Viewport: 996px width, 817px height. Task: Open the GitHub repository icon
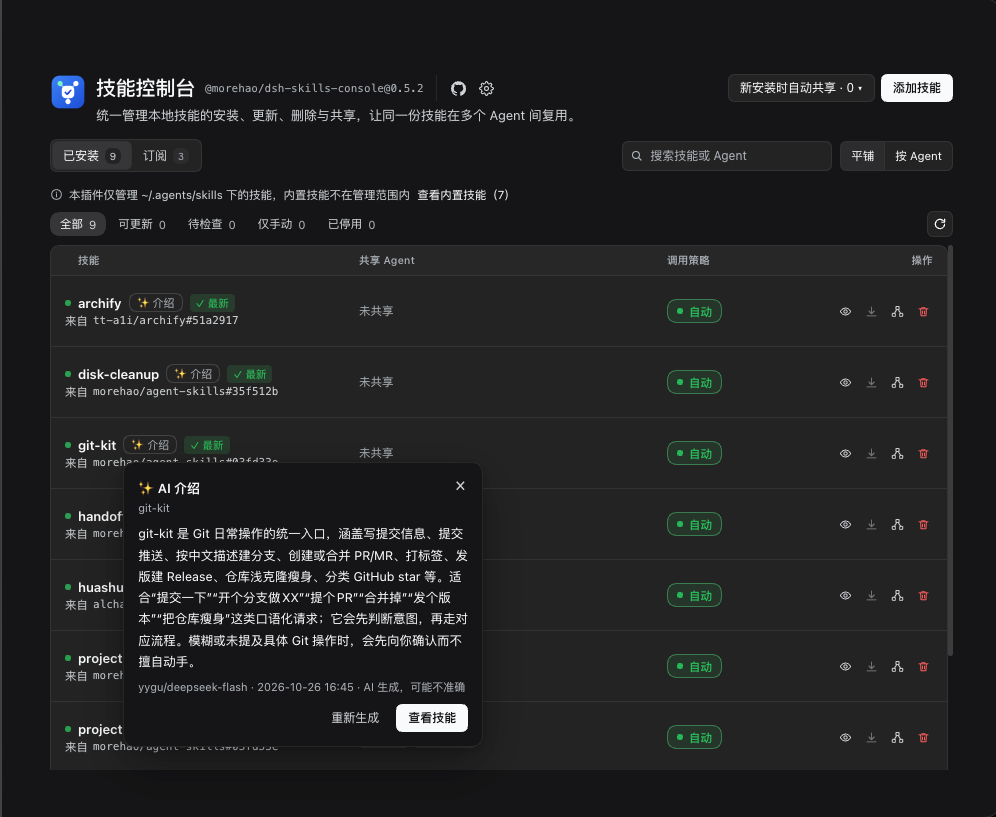pos(458,88)
